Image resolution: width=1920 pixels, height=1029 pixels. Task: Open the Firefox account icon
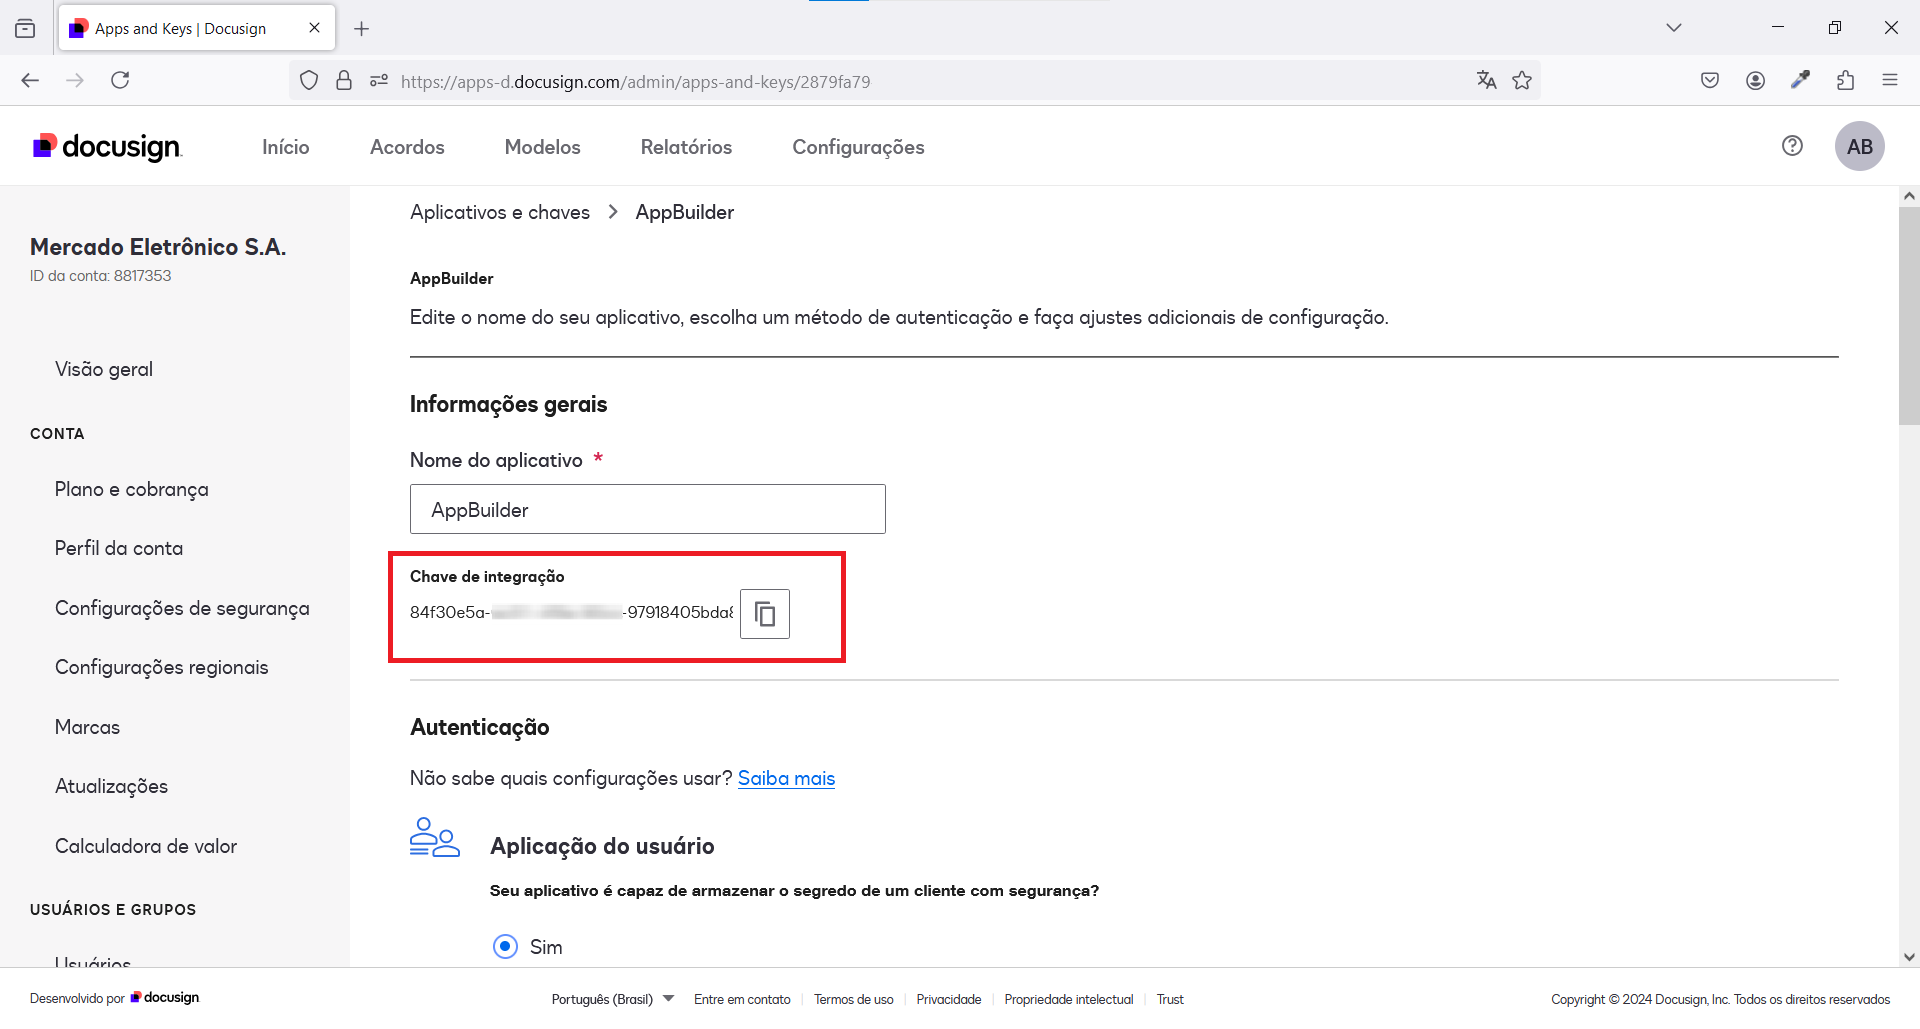pos(1755,81)
